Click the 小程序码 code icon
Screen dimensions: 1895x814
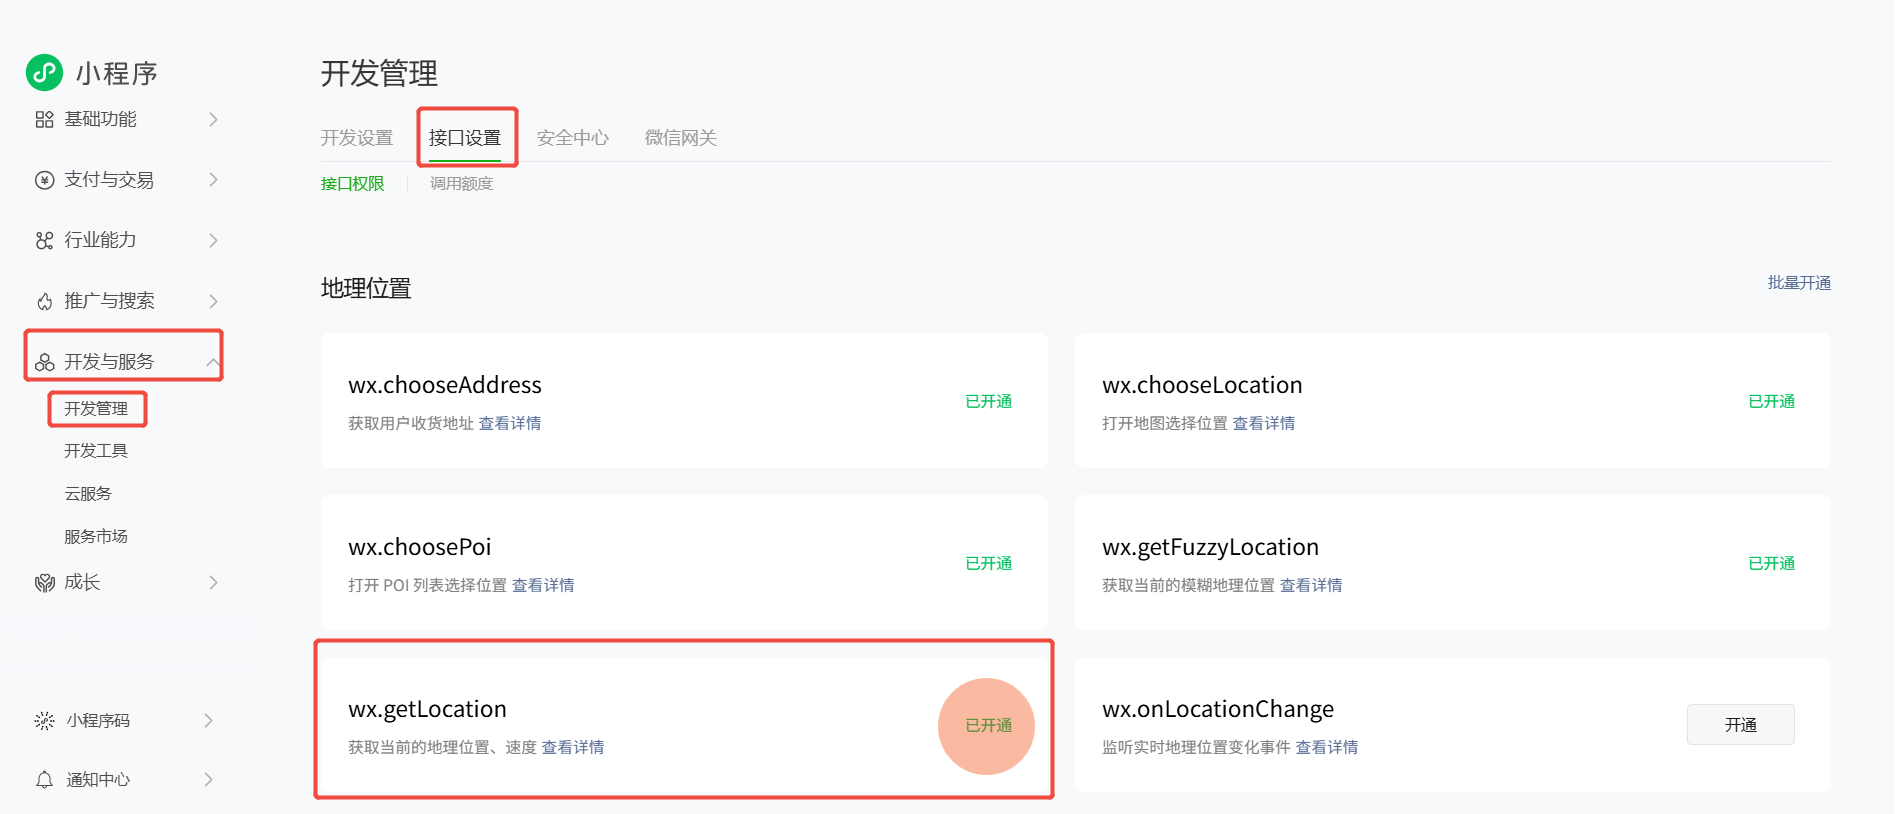44,721
